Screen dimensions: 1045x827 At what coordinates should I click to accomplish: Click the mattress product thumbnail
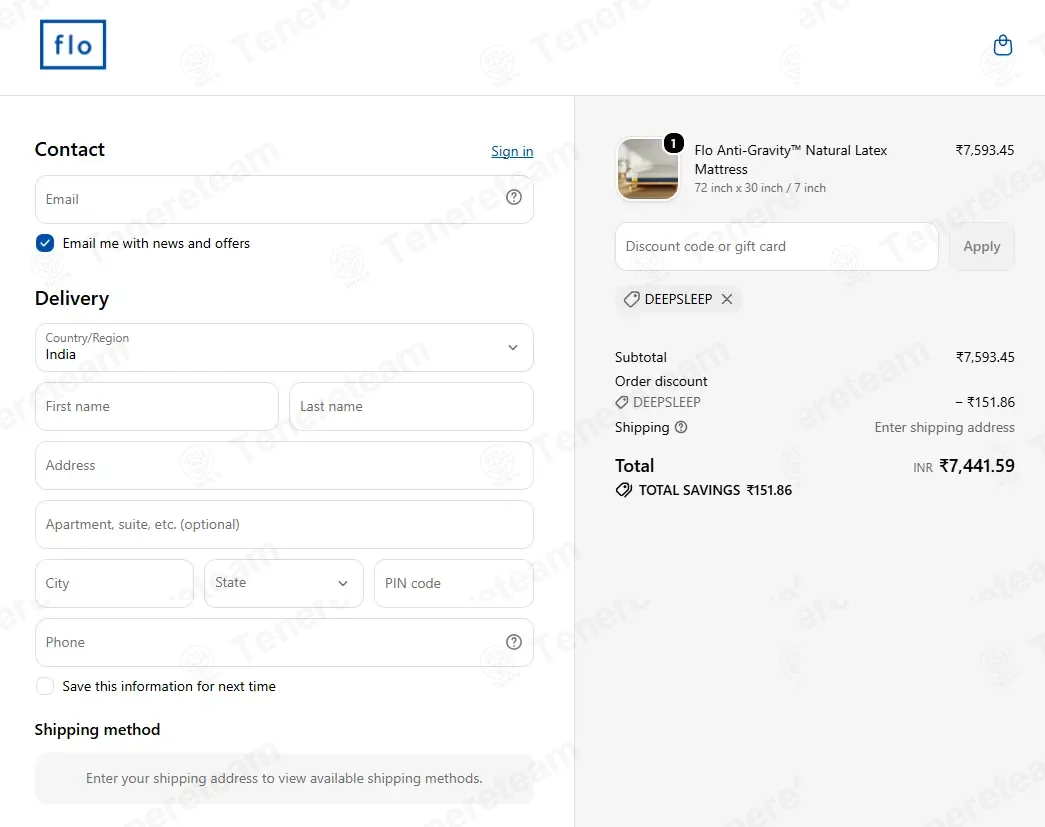(648, 169)
